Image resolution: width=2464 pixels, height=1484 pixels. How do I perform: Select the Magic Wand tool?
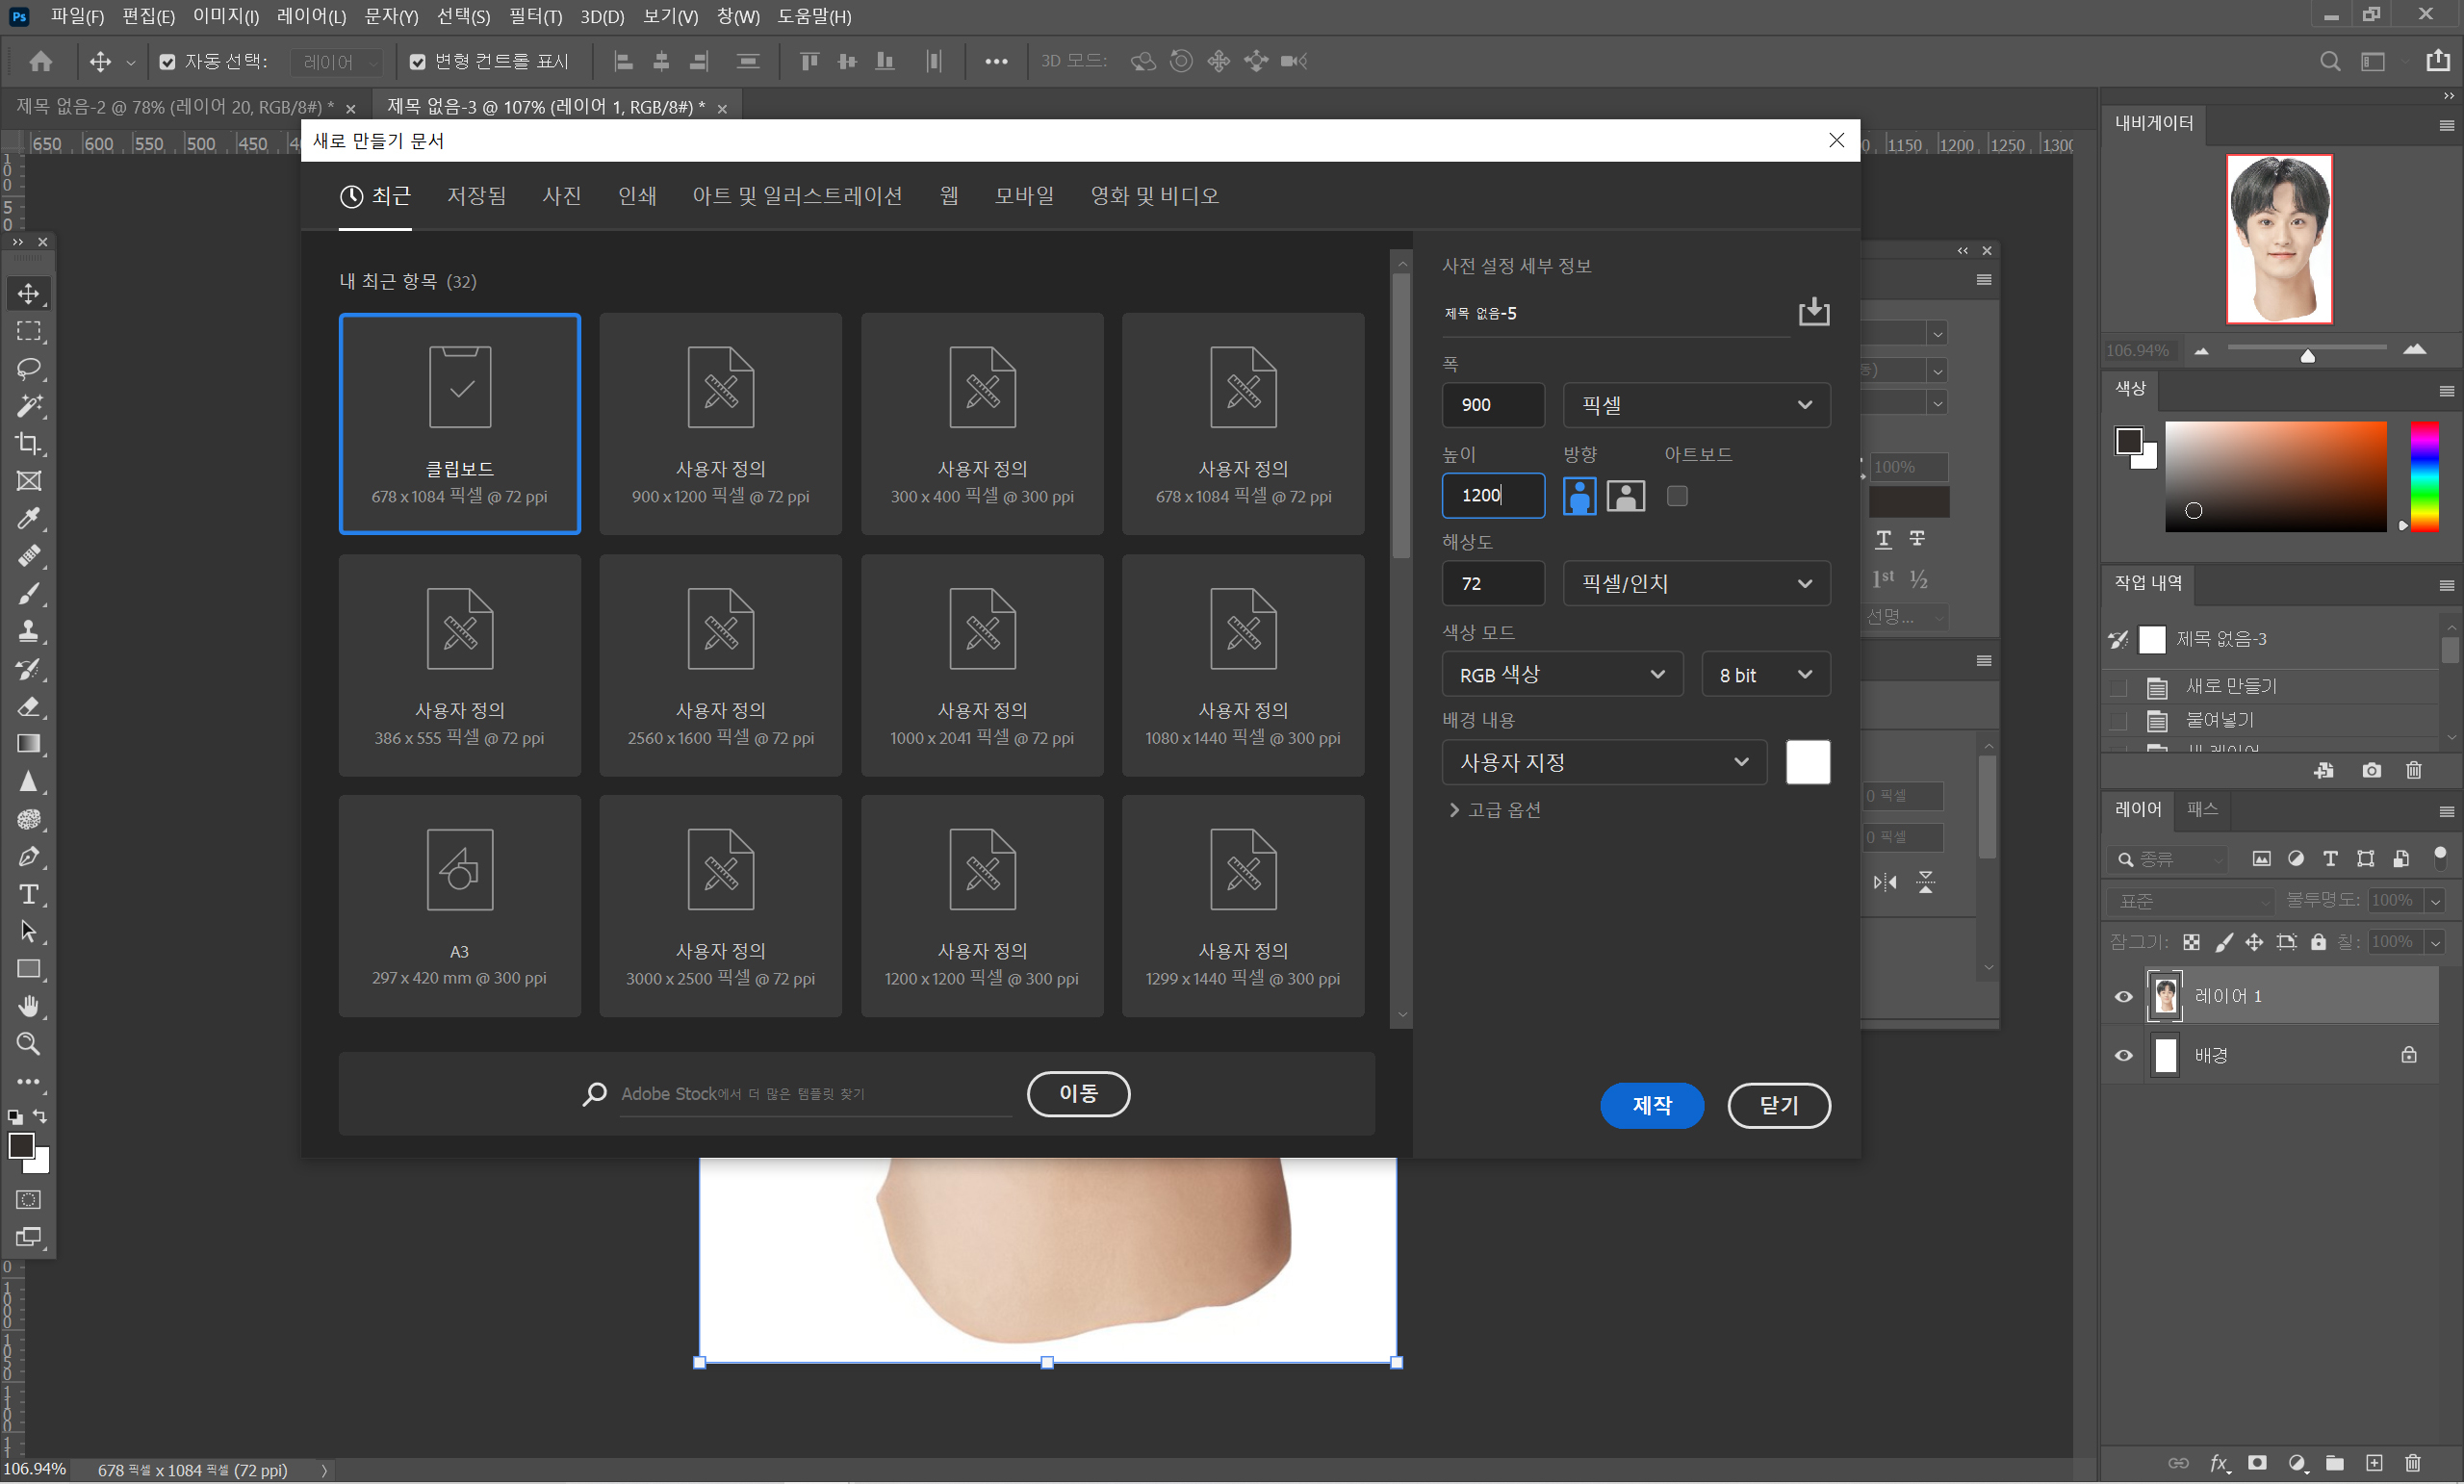(28, 406)
